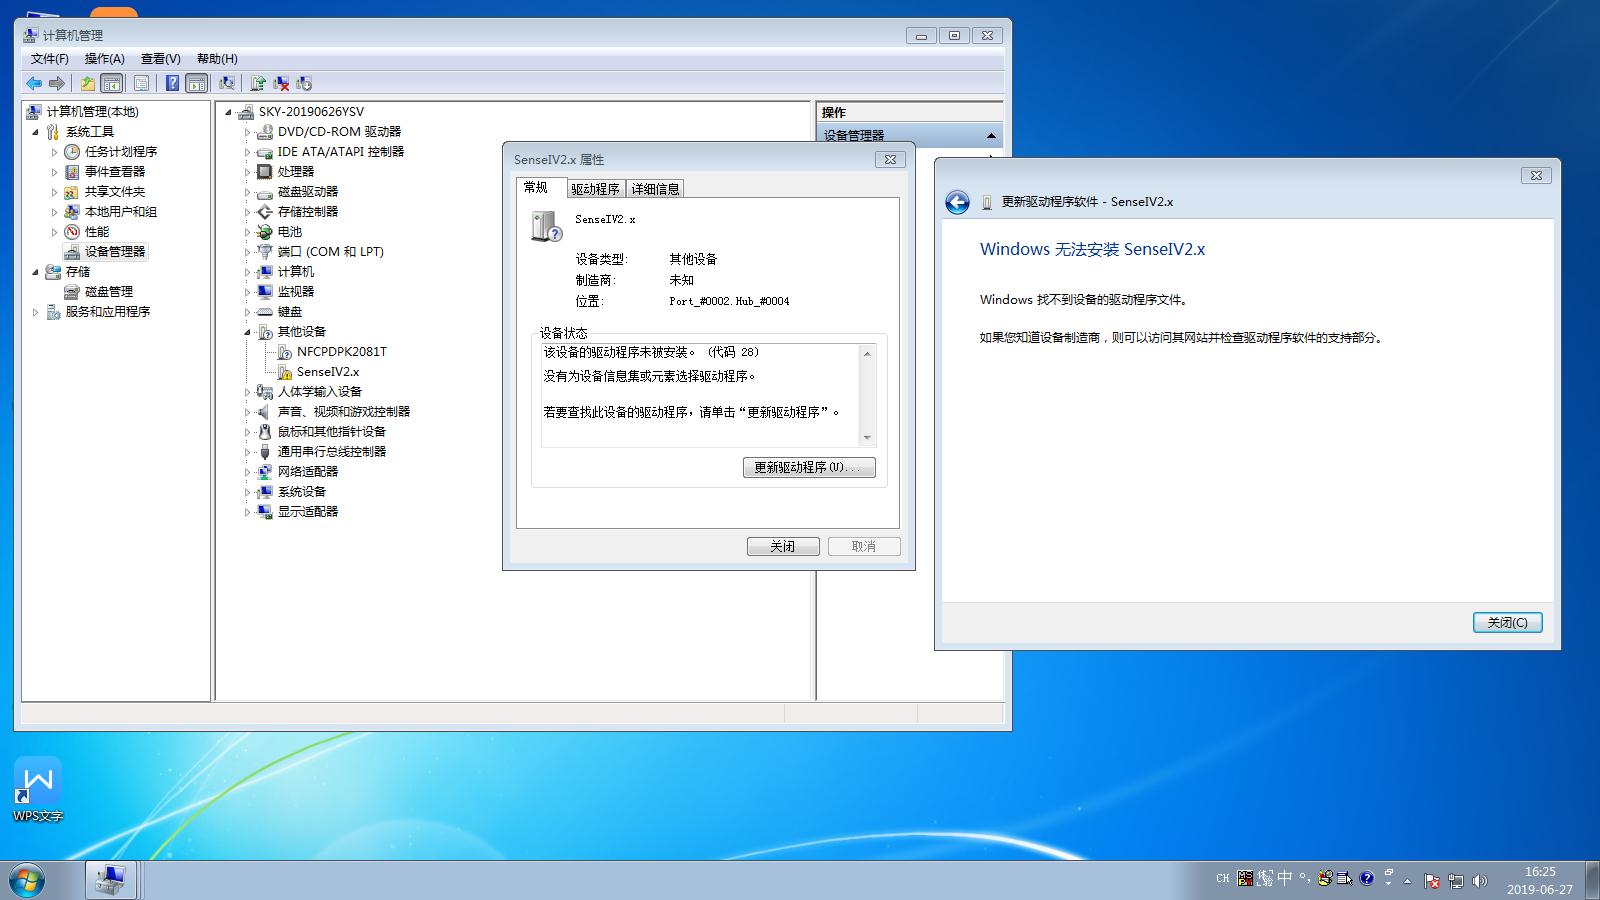Expand the 网络适配器 (Network adapters) node
1600x900 pixels.
click(x=247, y=471)
